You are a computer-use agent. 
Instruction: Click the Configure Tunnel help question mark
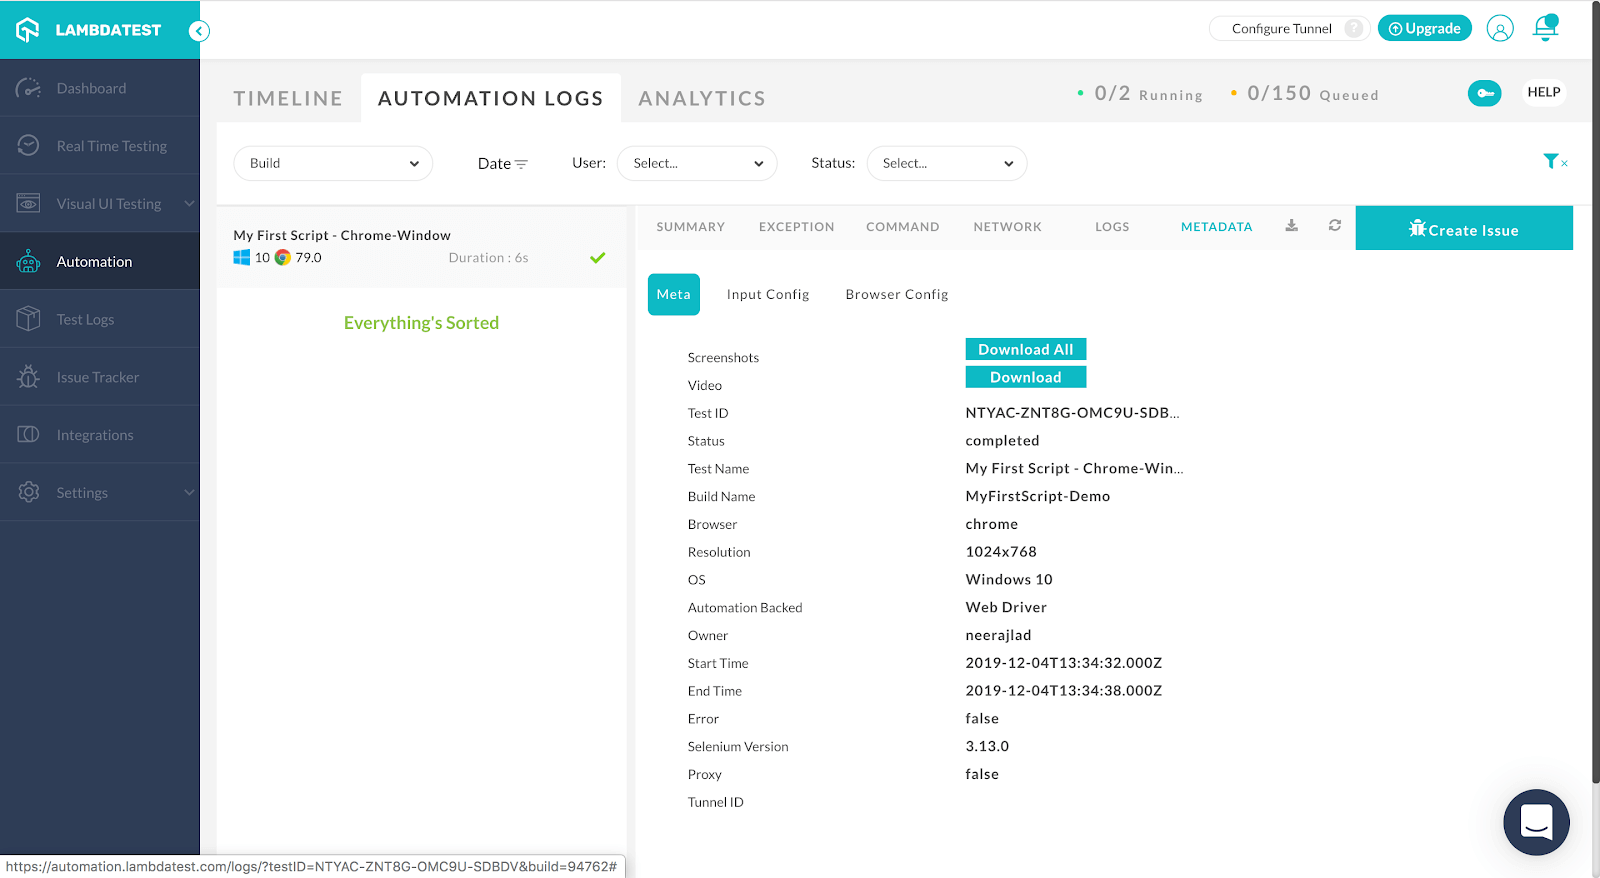click(1354, 28)
